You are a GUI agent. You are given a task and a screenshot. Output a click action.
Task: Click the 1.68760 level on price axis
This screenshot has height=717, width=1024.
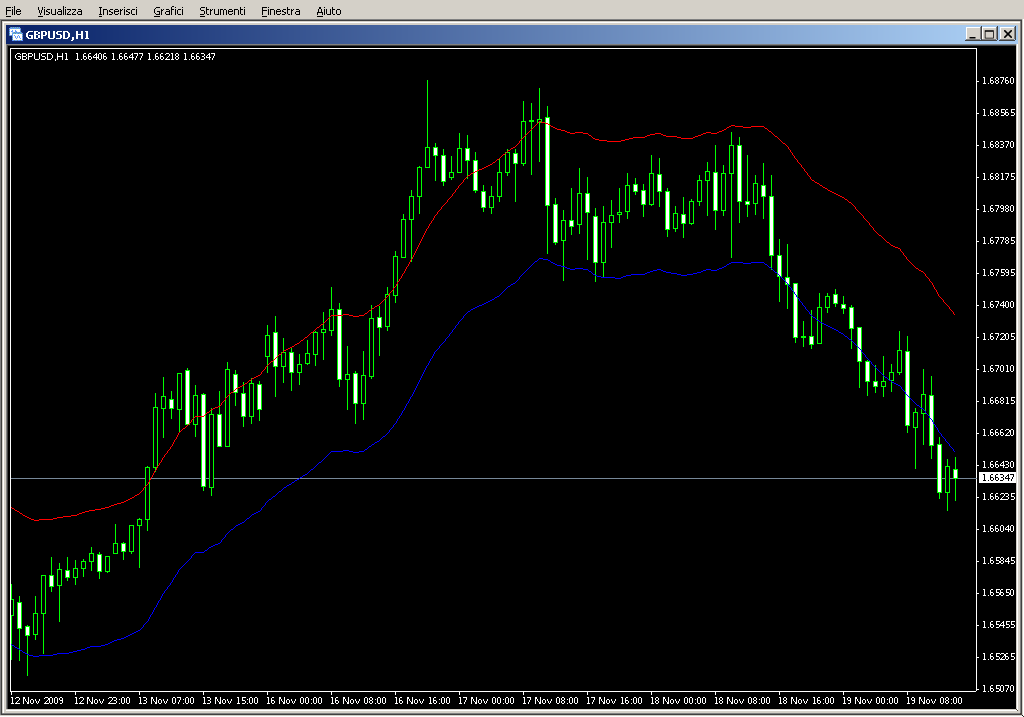tap(998, 81)
